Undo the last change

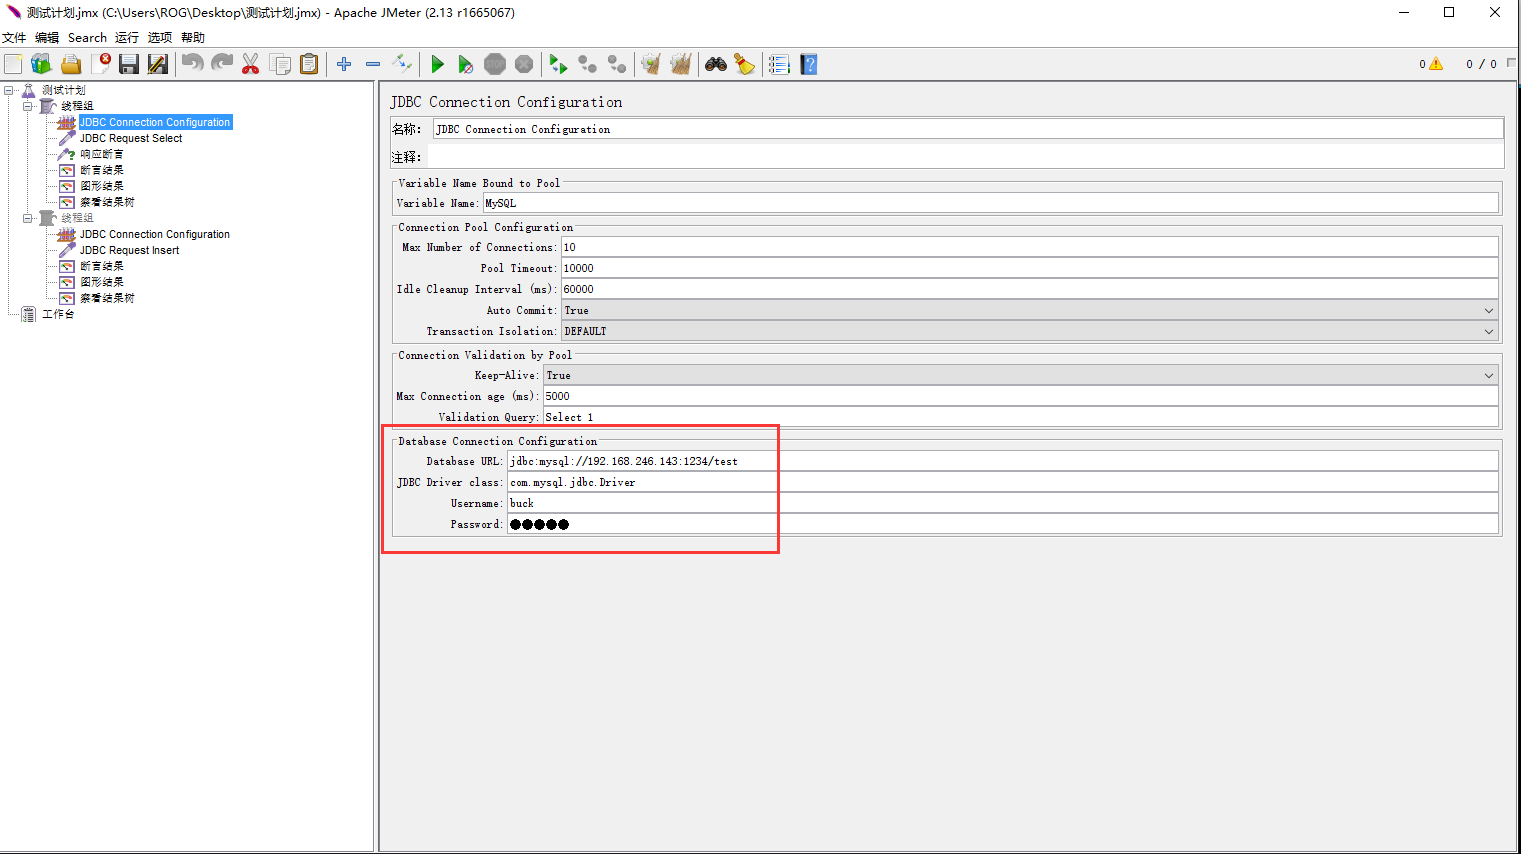(x=193, y=64)
